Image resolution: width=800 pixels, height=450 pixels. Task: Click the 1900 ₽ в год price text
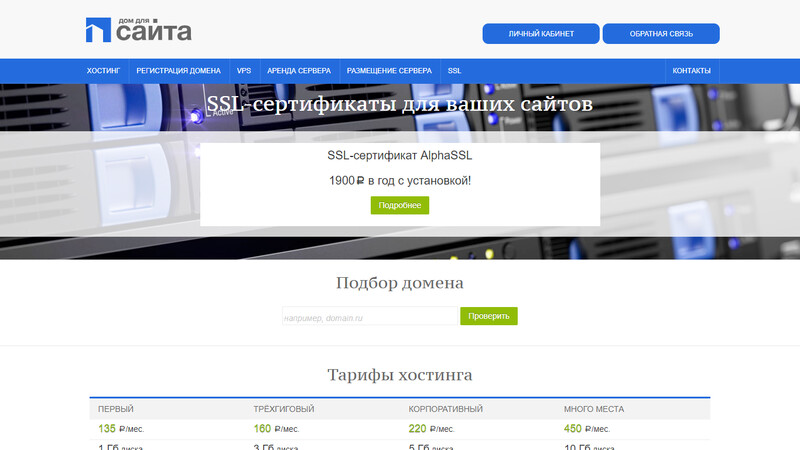click(399, 181)
